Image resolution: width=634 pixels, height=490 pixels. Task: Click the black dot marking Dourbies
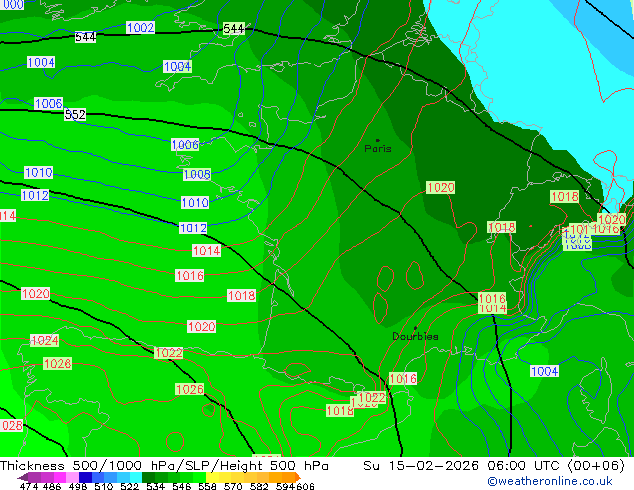[x=415, y=328]
